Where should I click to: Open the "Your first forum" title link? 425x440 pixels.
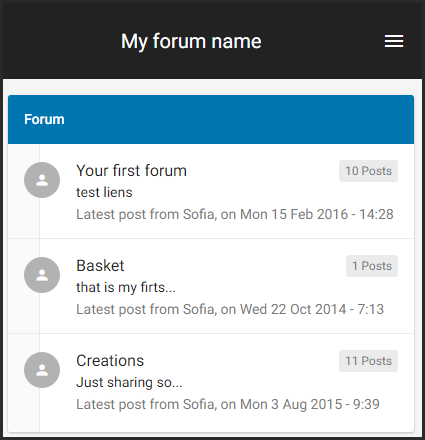131,171
